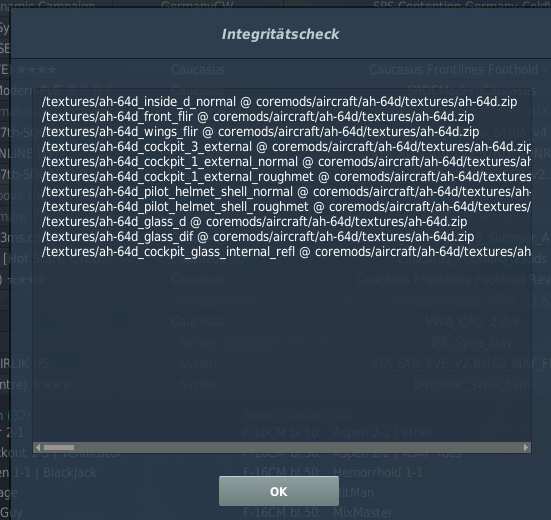
Task: Select the ah-64d_cockpit_3_external line
Action: [286, 147]
